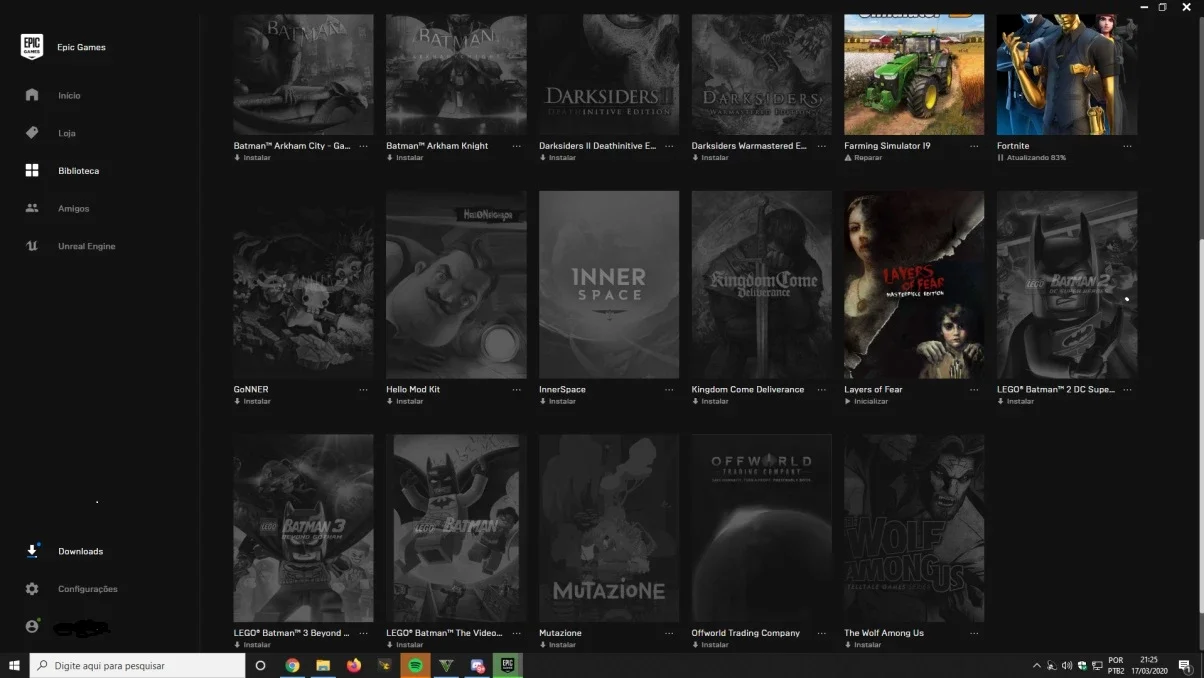Open the Configurações gear icon
The width and height of the screenshot is (1204, 678).
(32, 589)
